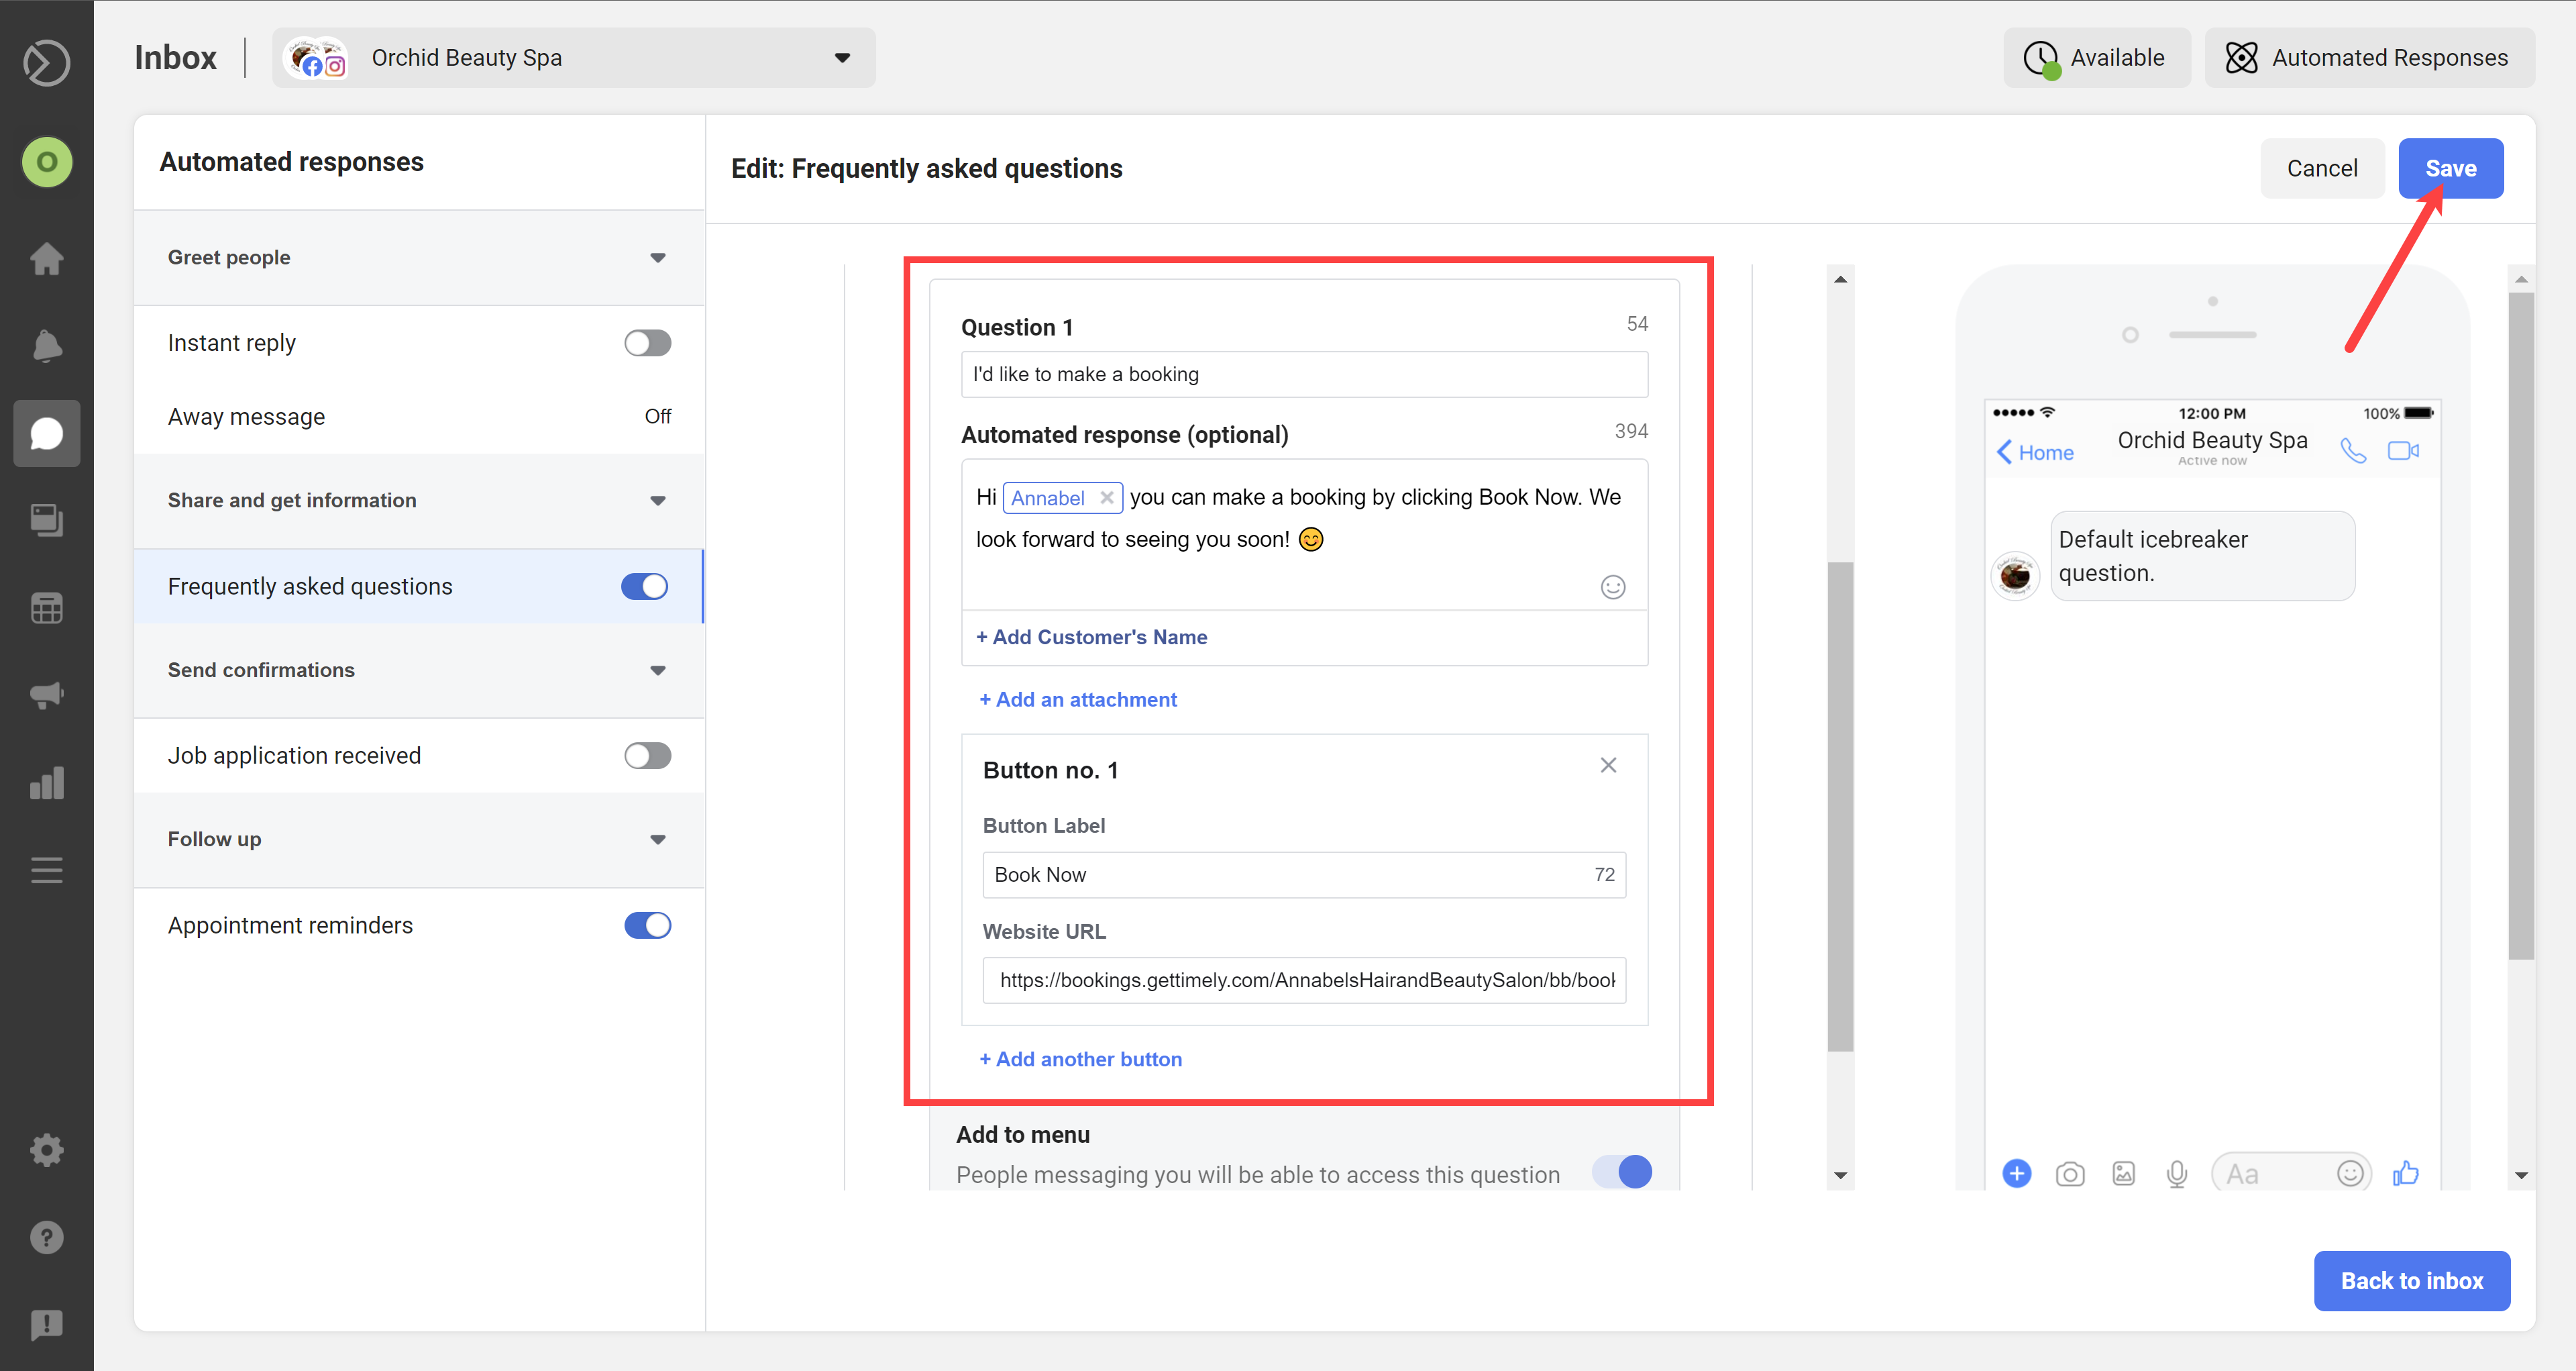The image size is (2576, 1371).
Task: Tap the thumbs up icon in preview
Action: click(x=2405, y=1173)
